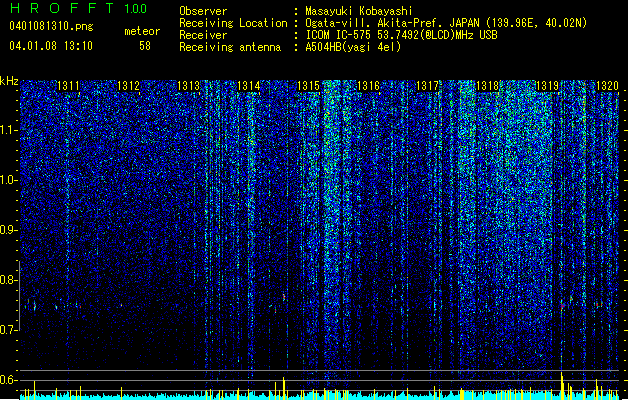Click the 0.7 frequency axis label
The image size is (629, 400).
tap(9, 330)
